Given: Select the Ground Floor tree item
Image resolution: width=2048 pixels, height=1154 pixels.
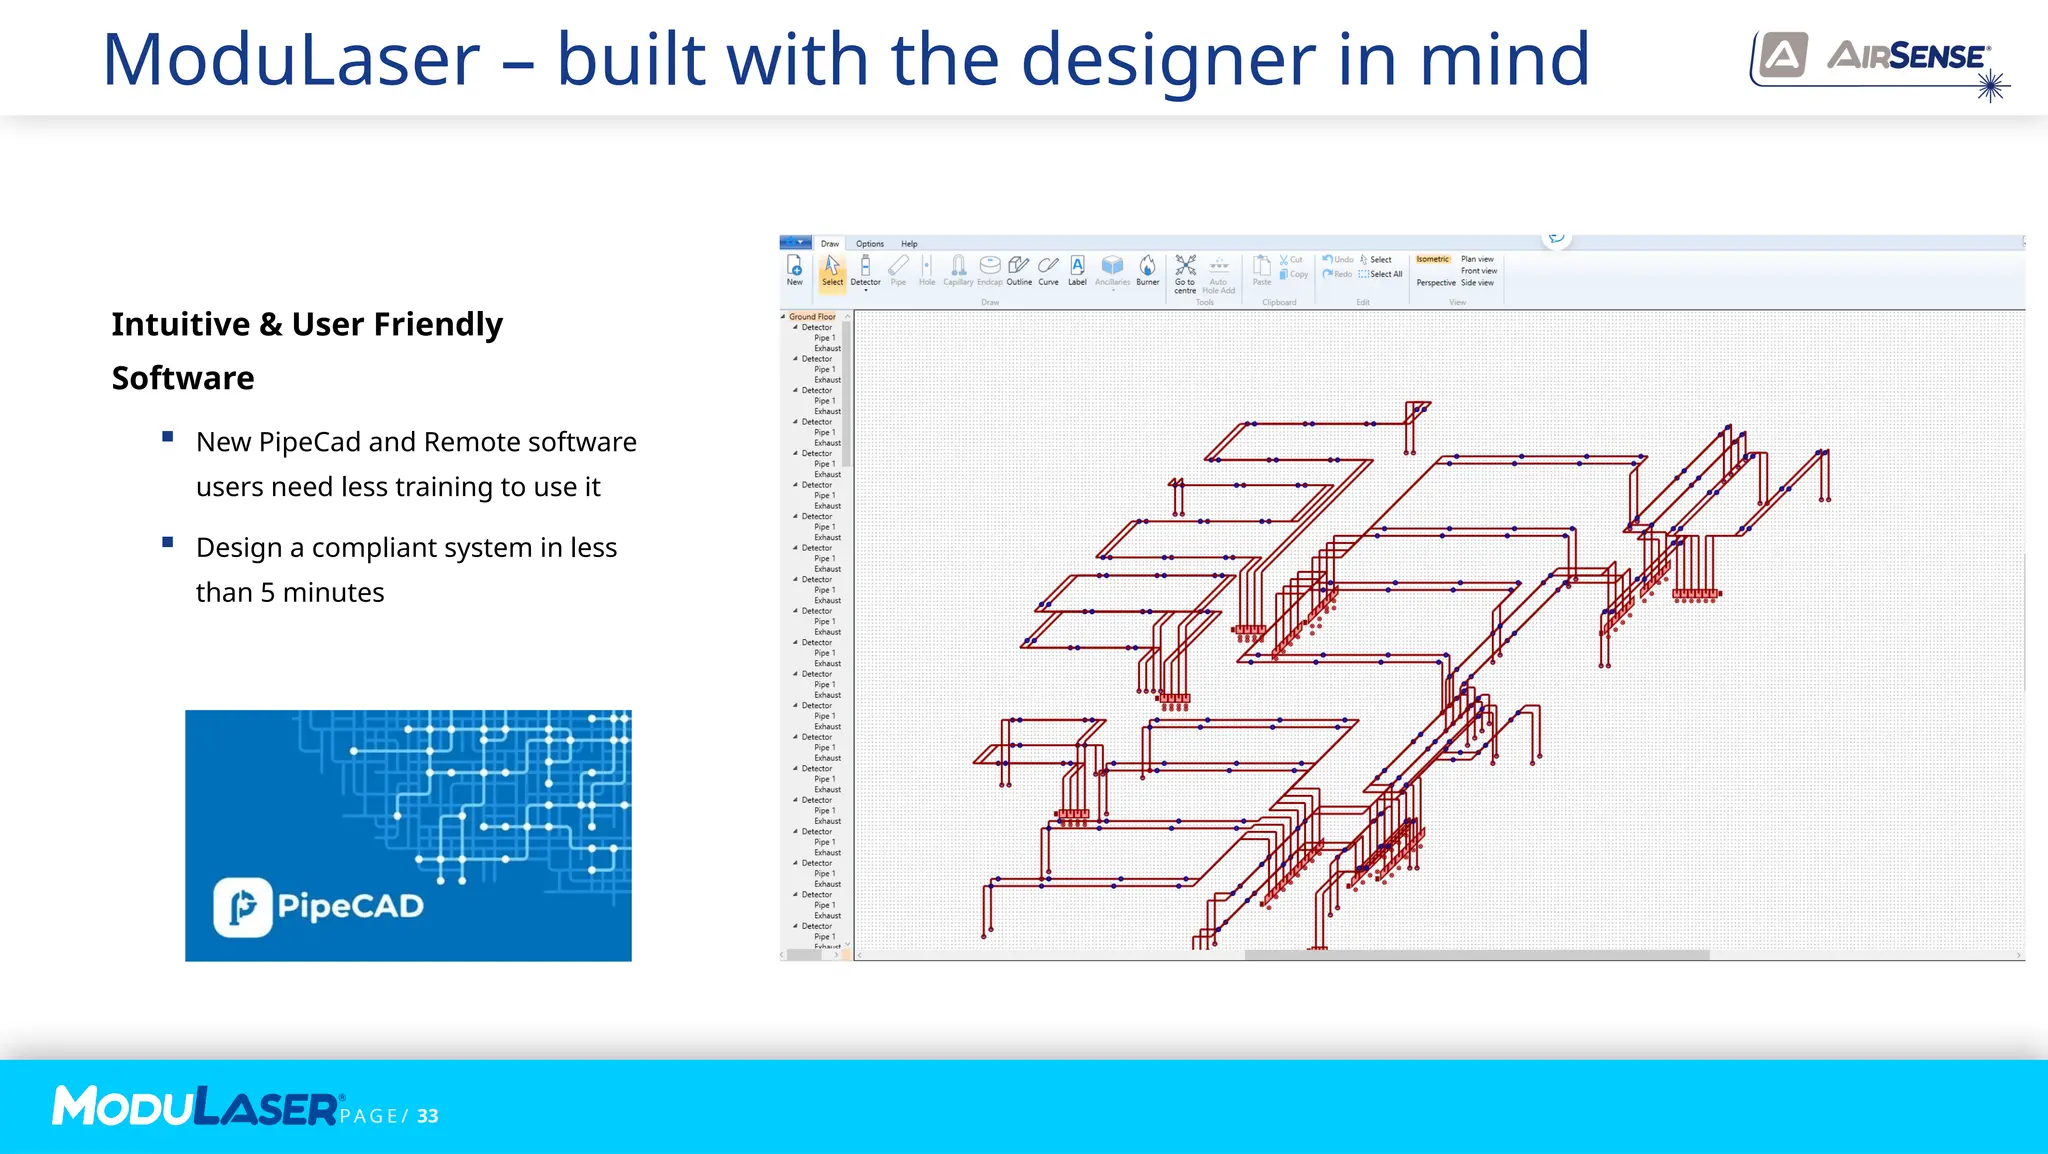Looking at the screenshot, I should (812, 316).
